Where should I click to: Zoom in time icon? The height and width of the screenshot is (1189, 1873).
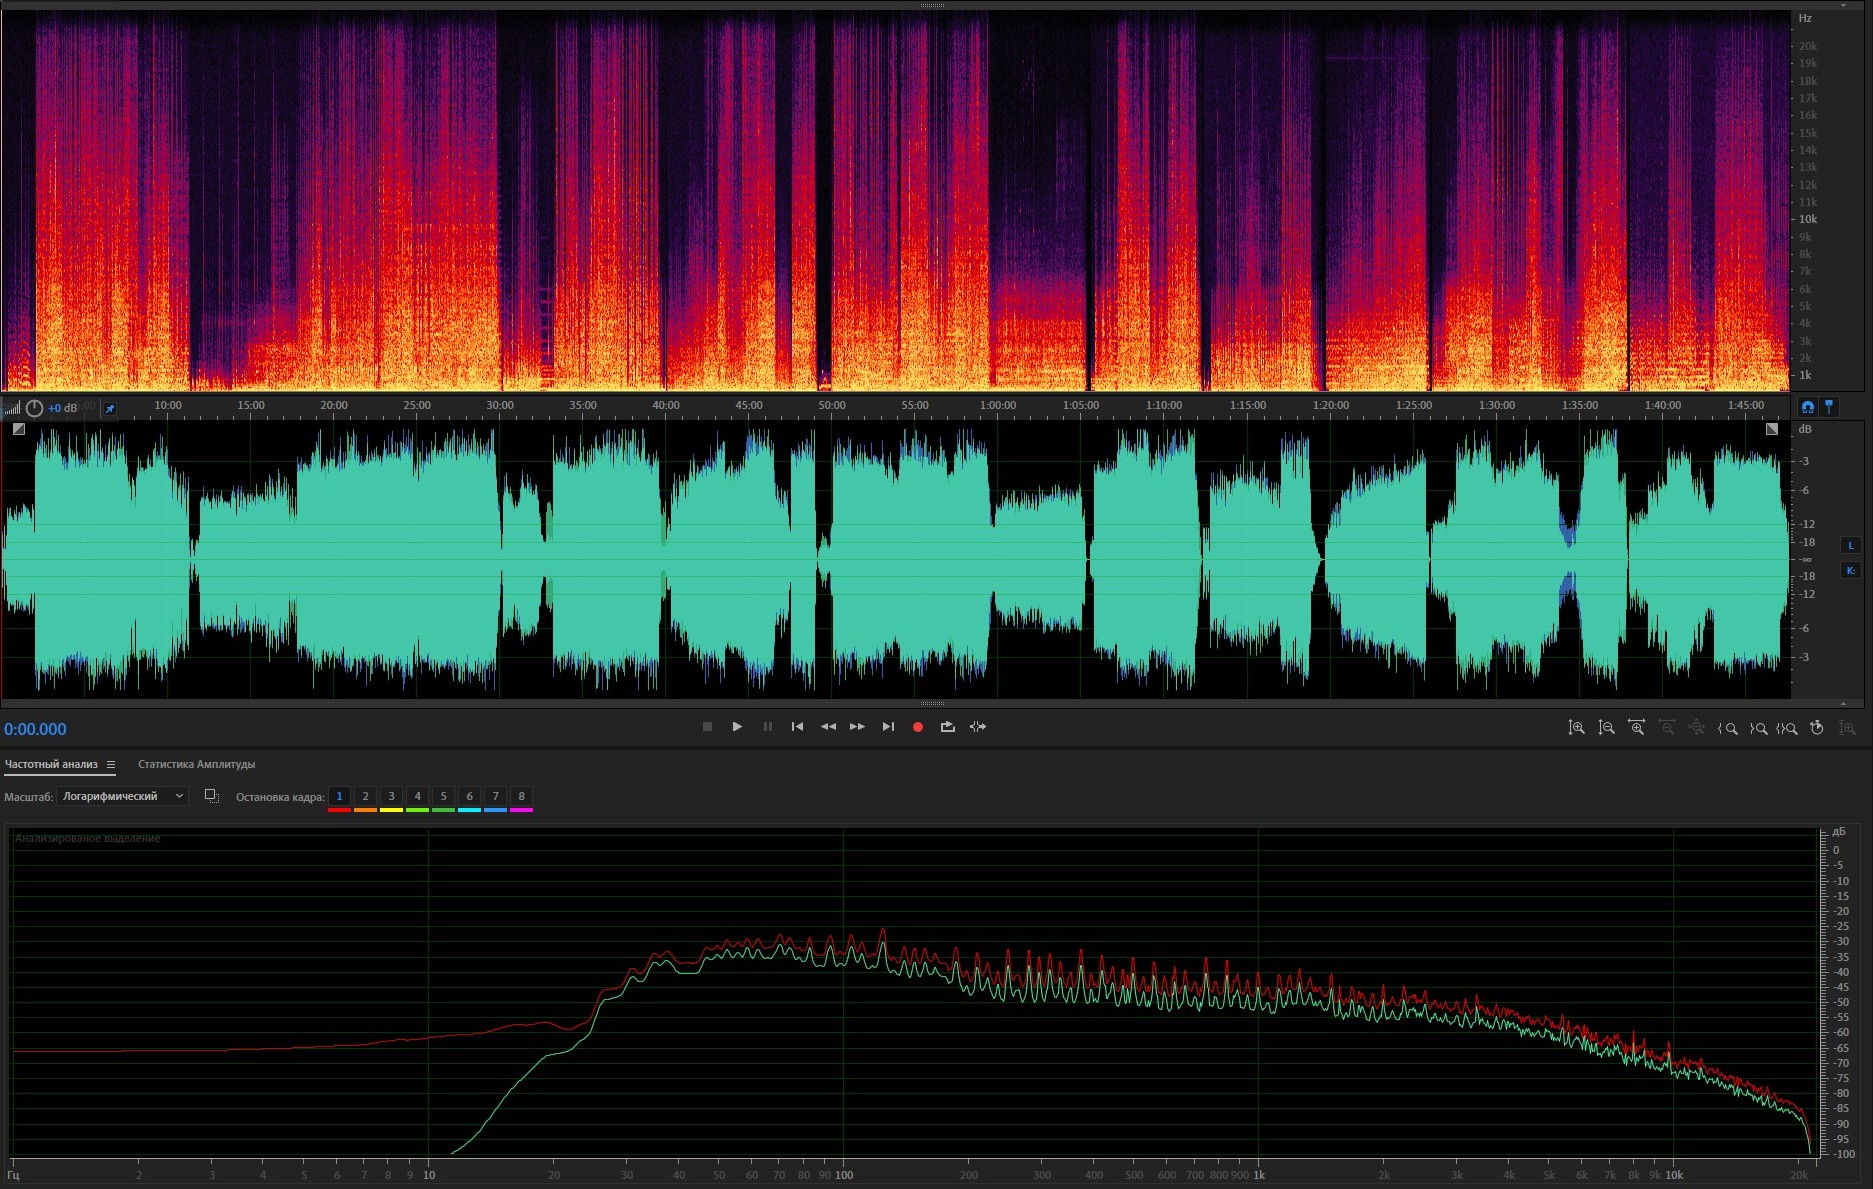(1636, 728)
